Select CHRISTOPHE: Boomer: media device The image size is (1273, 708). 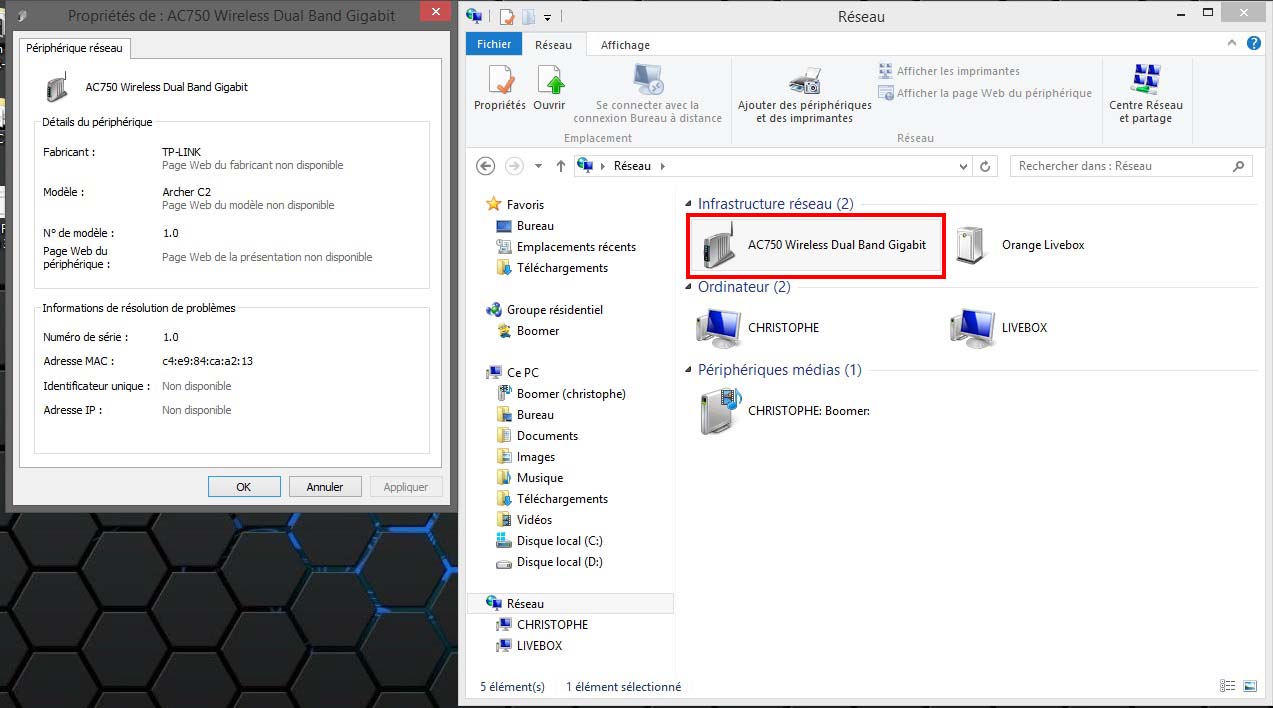coord(784,411)
